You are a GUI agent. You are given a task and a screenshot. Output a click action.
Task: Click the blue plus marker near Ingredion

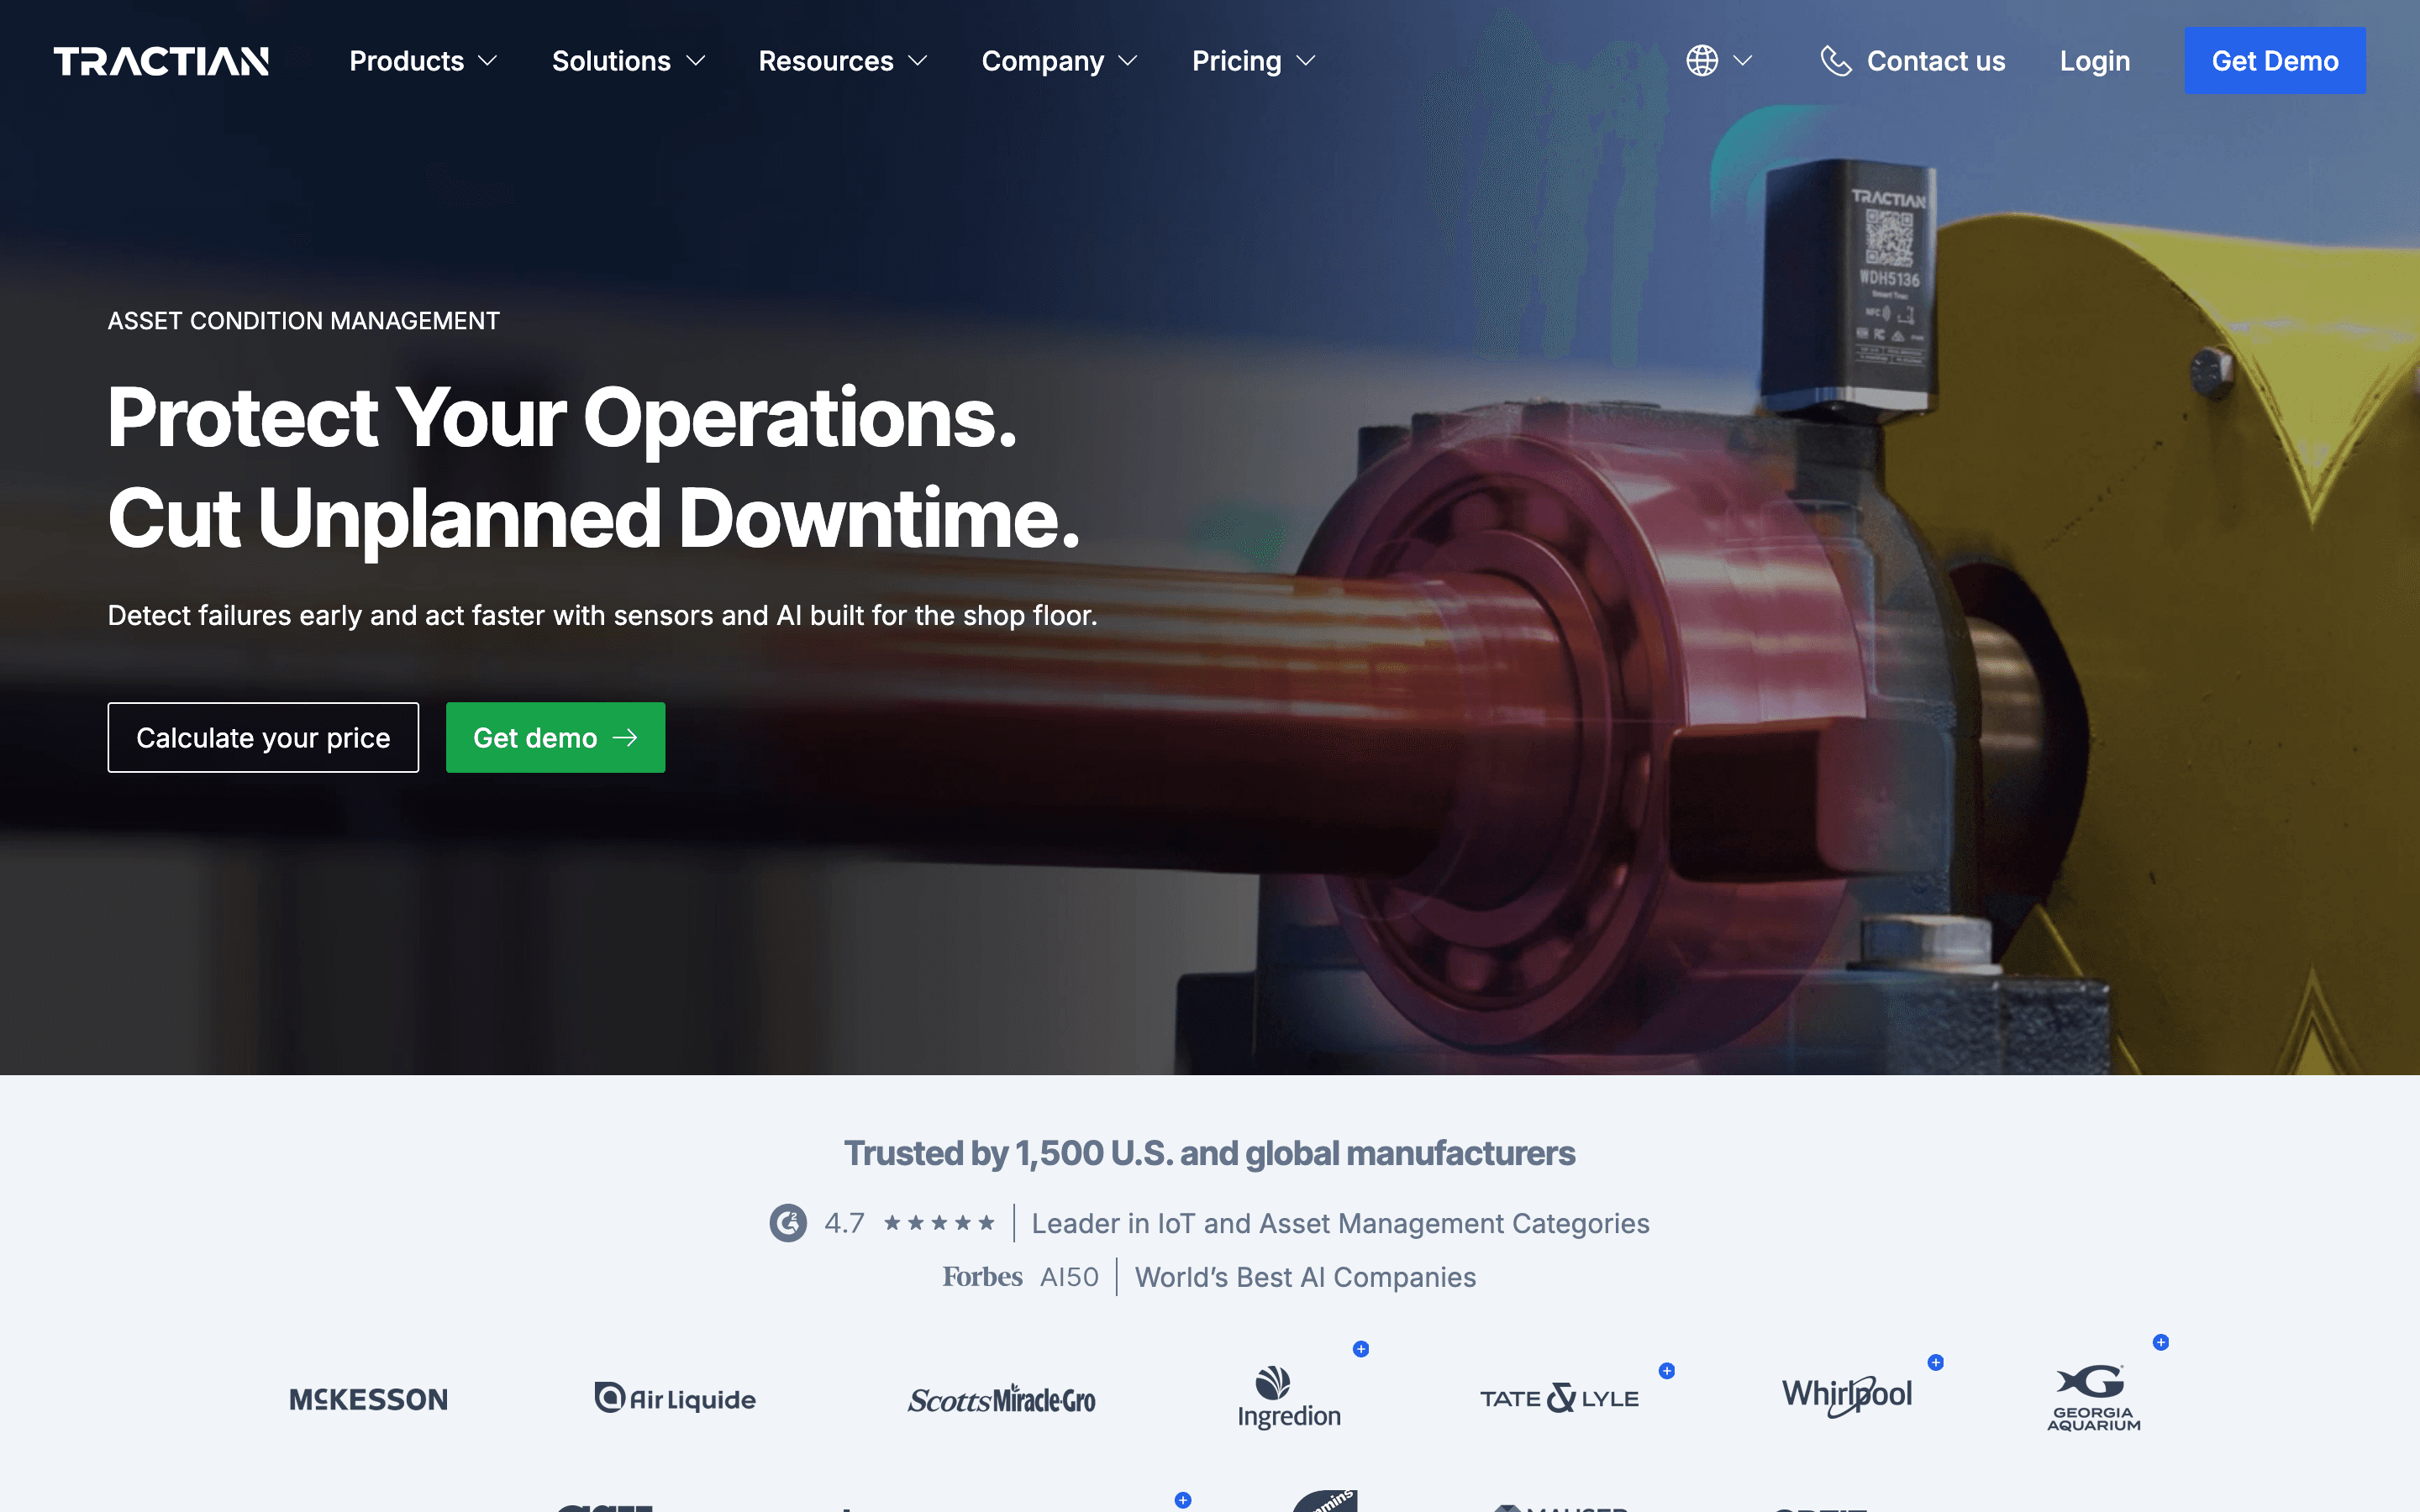(1361, 1349)
